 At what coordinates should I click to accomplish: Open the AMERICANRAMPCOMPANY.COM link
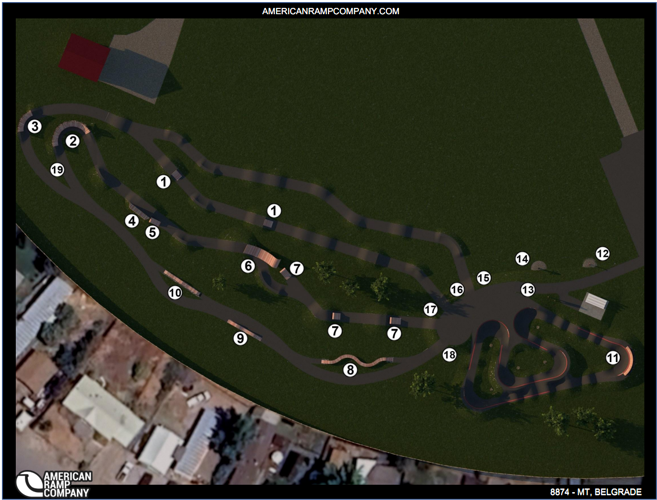tap(329, 11)
